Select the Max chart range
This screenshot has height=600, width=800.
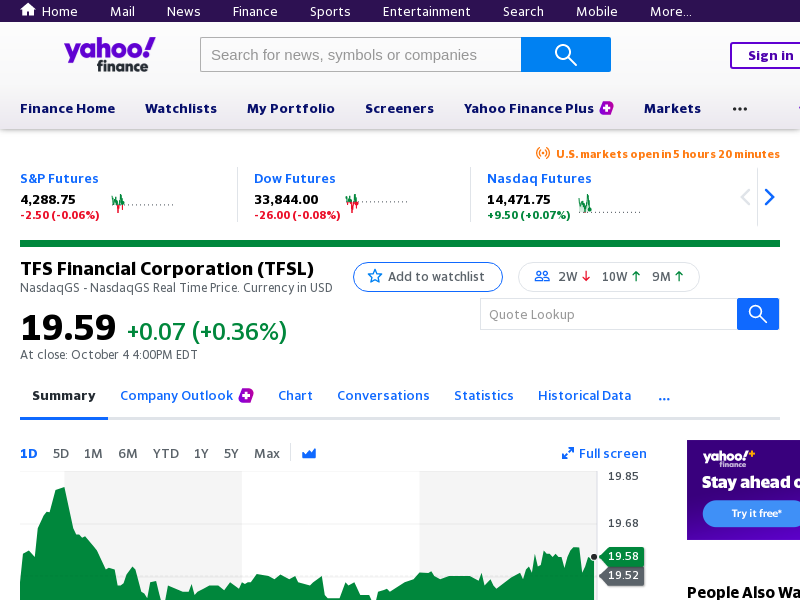pyautogui.click(x=267, y=453)
